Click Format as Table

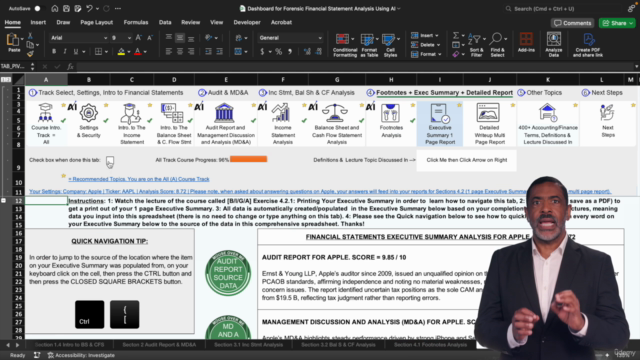point(369,45)
